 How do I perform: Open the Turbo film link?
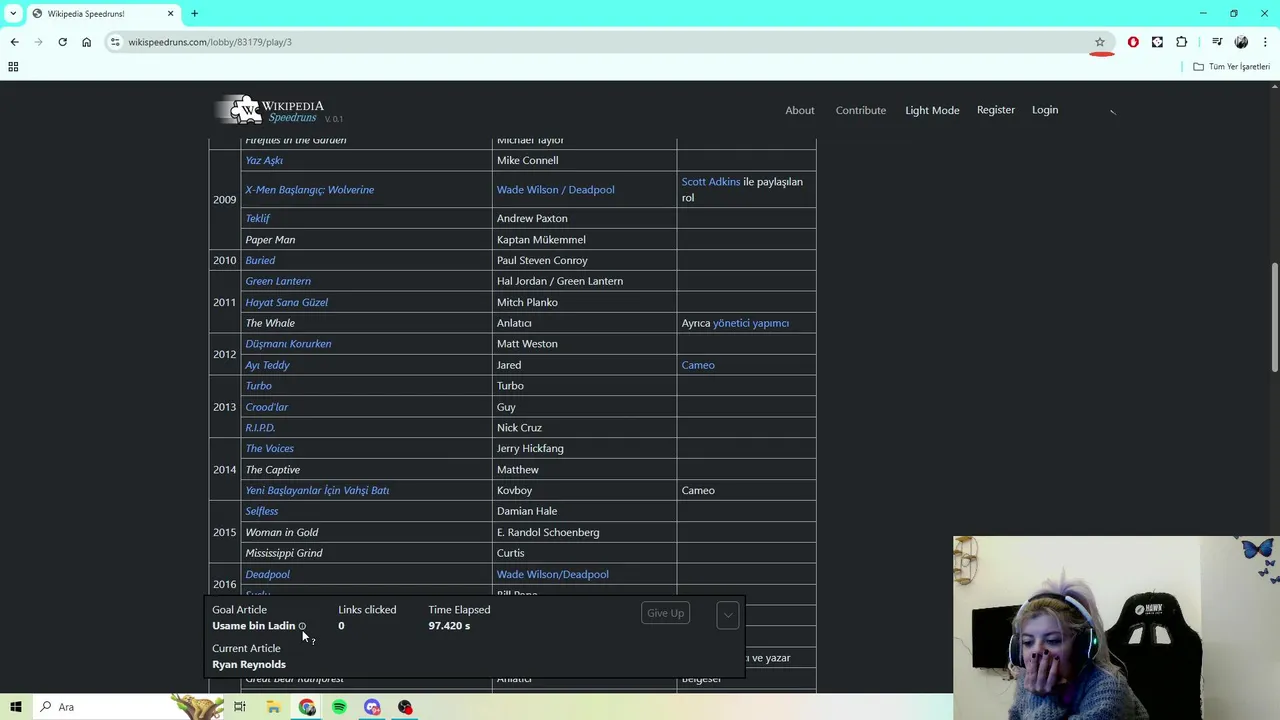(x=258, y=386)
